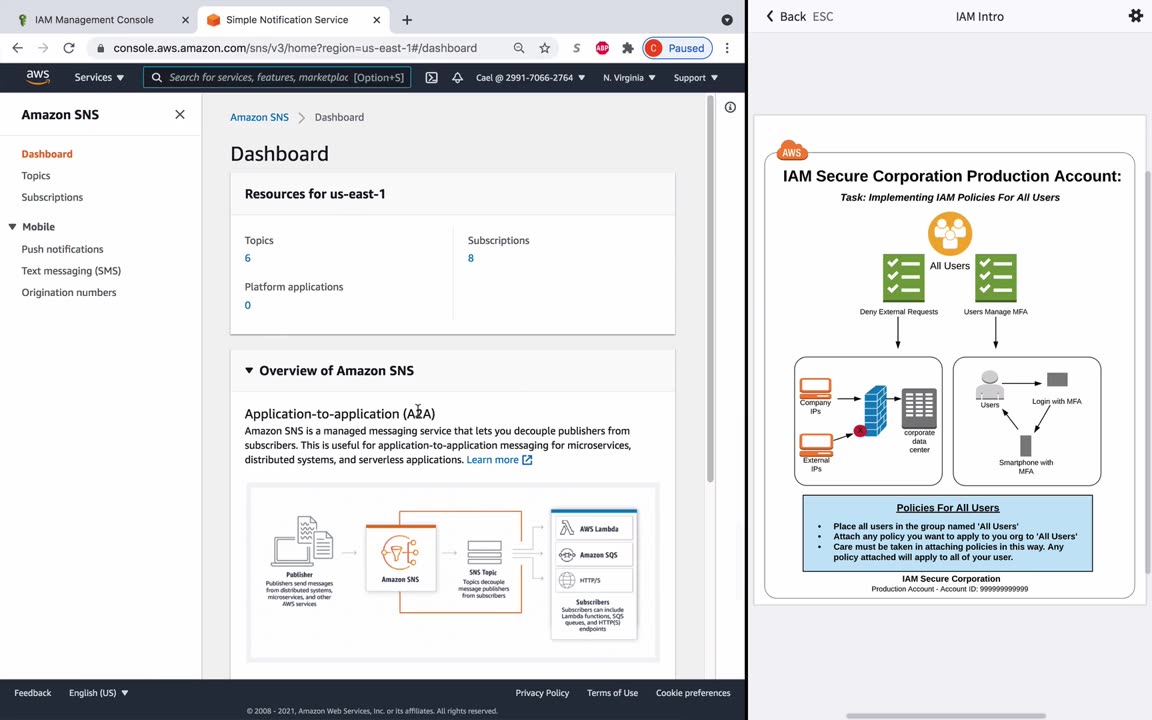This screenshot has width=1152, height=720.
Task: Close the Amazon SNS sidebar panel
Action: click(x=180, y=114)
